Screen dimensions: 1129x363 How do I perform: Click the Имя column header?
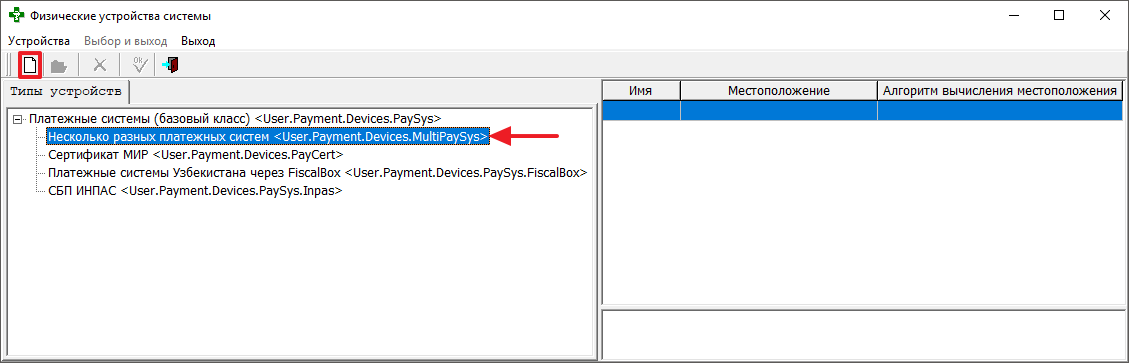tap(641, 91)
